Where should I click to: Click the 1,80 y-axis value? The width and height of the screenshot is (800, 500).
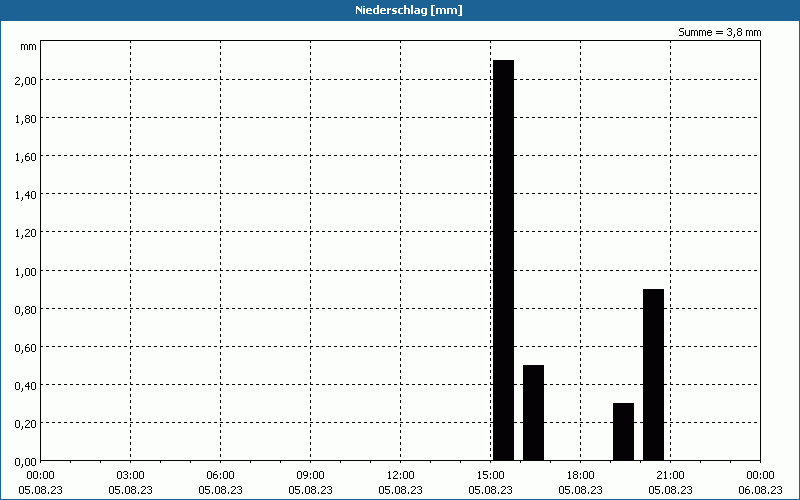tap(26, 119)
